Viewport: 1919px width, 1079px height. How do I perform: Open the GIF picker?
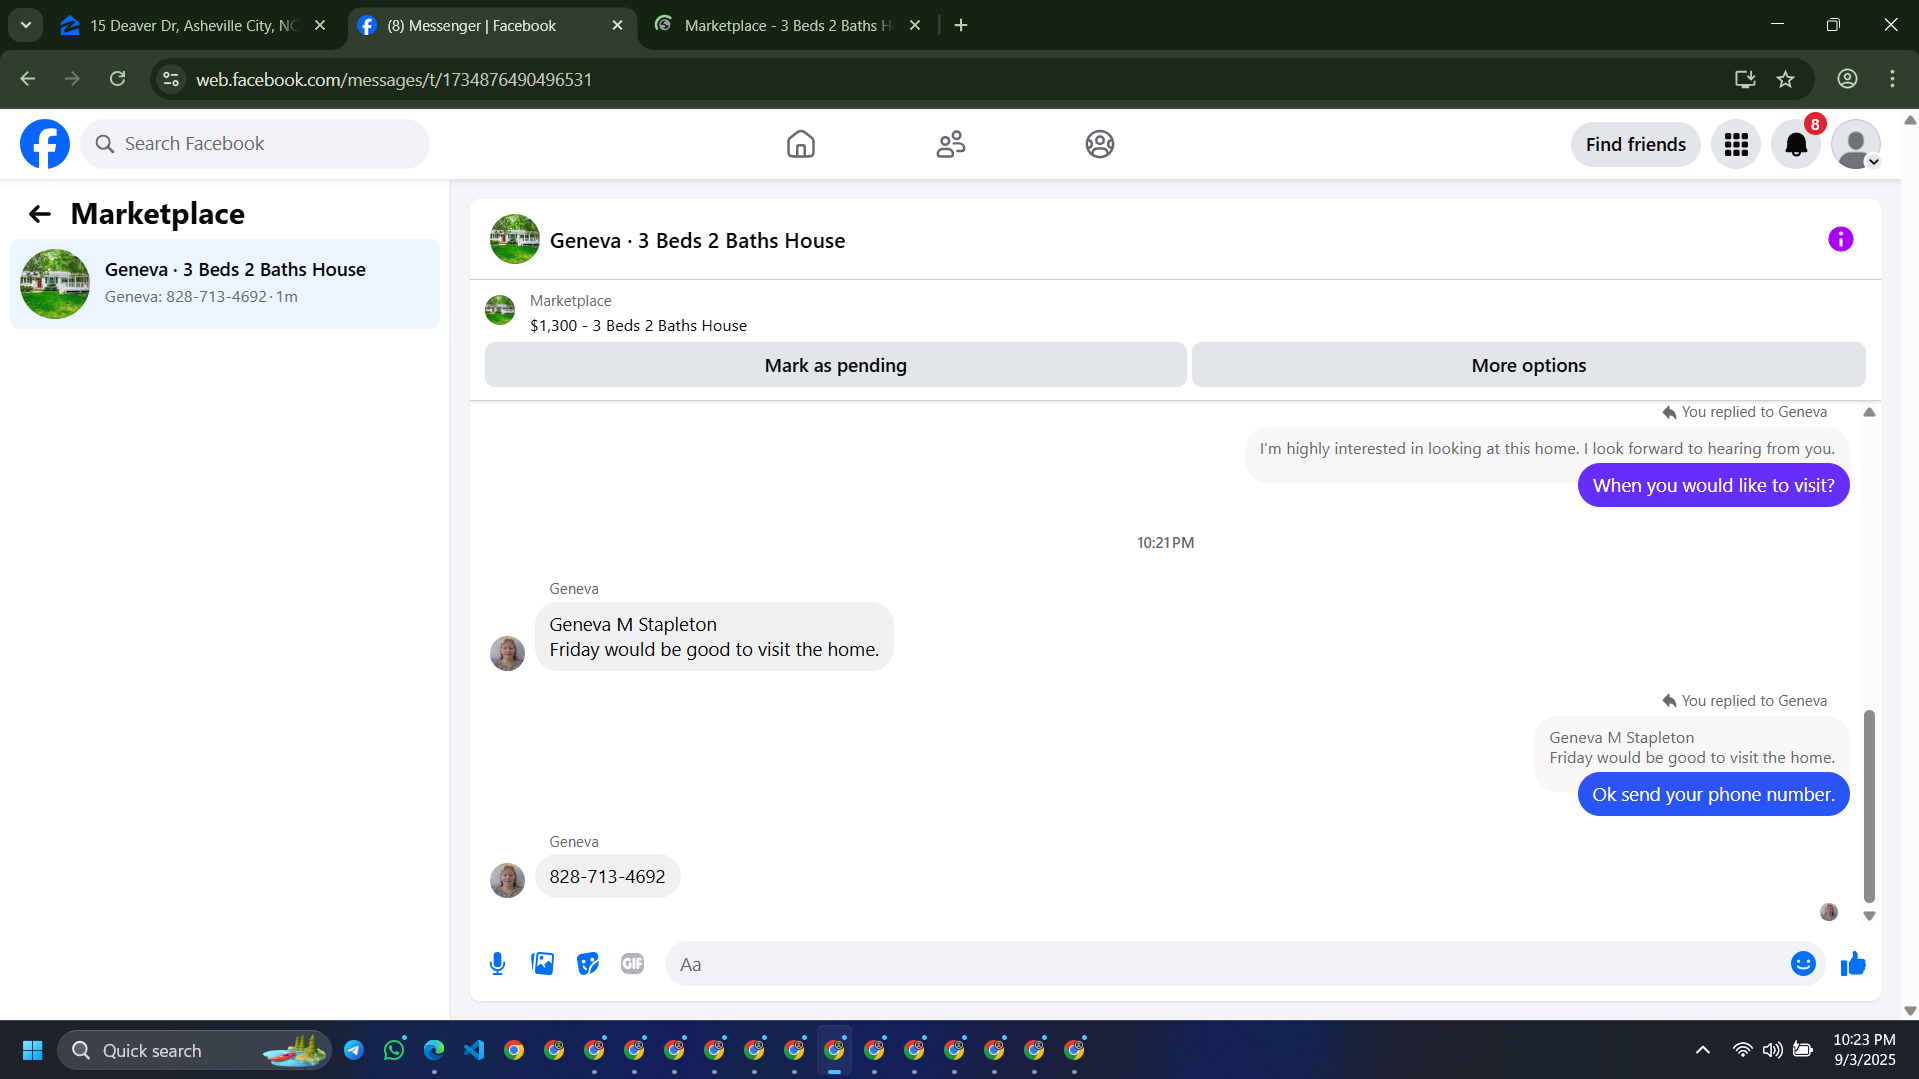(x=633, y=963)
